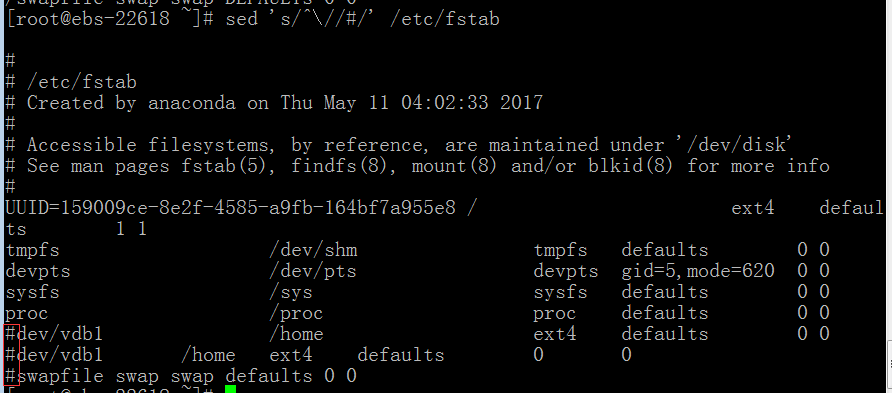The image size is (892, 393).
Task: Click the 'Accessible filesystems' comment line
Action: point(398,145)
